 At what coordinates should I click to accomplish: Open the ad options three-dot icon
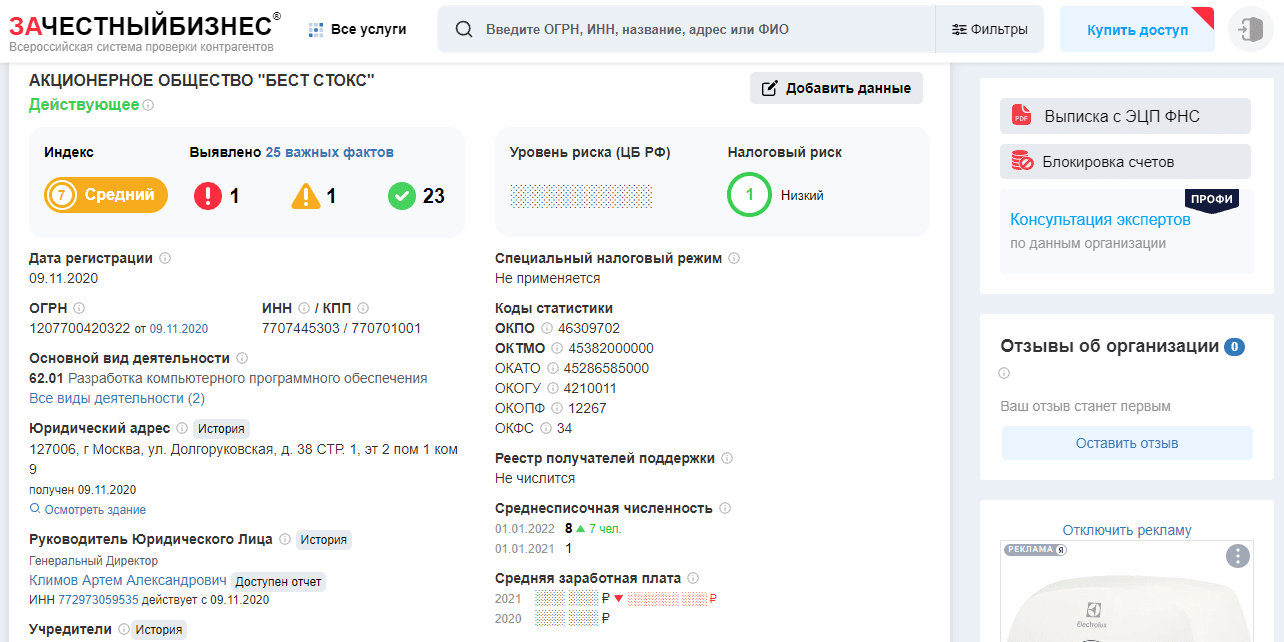point(1238,556)
